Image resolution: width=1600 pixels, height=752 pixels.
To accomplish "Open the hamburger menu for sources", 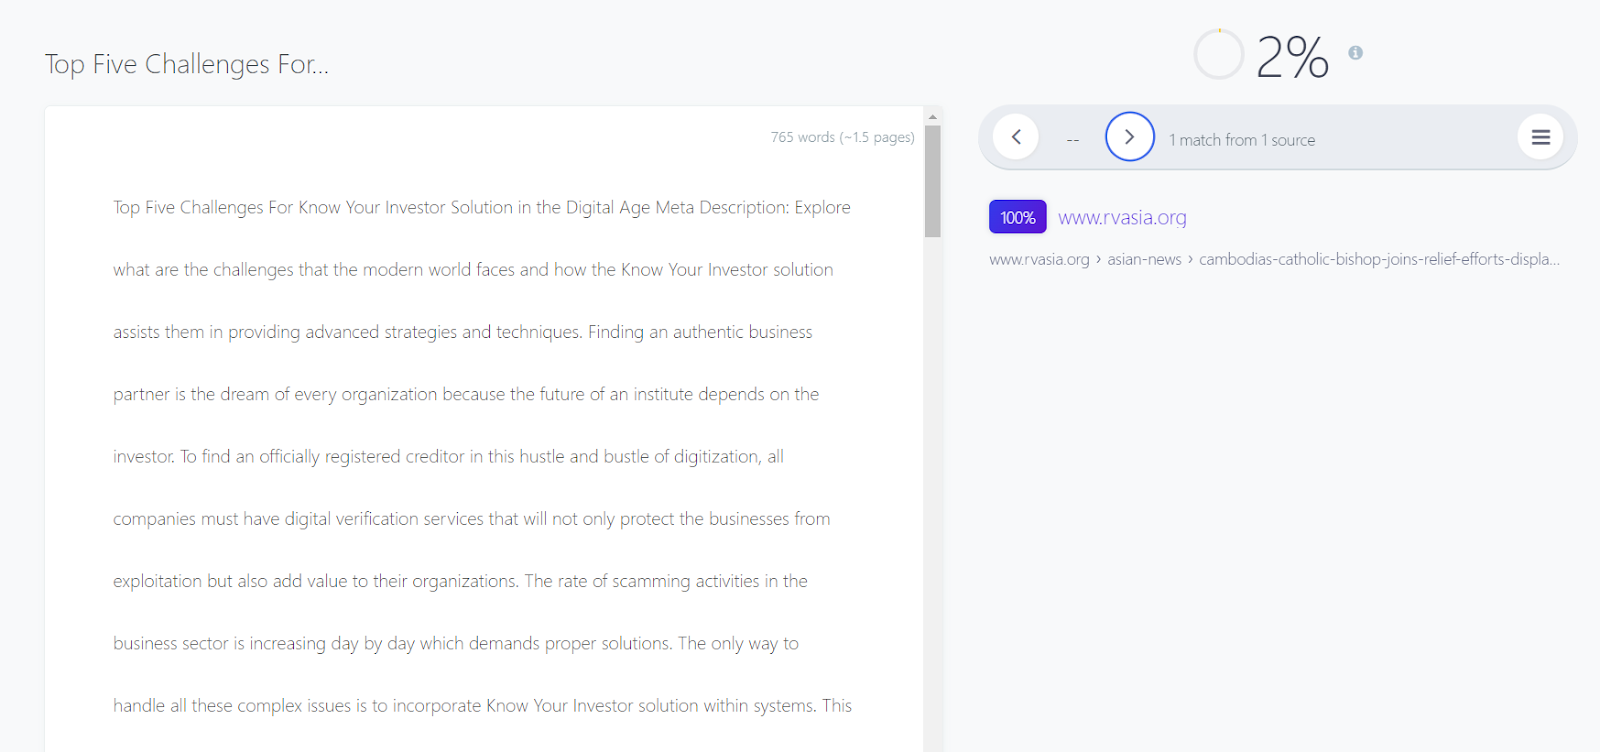I will point(1540,137).
